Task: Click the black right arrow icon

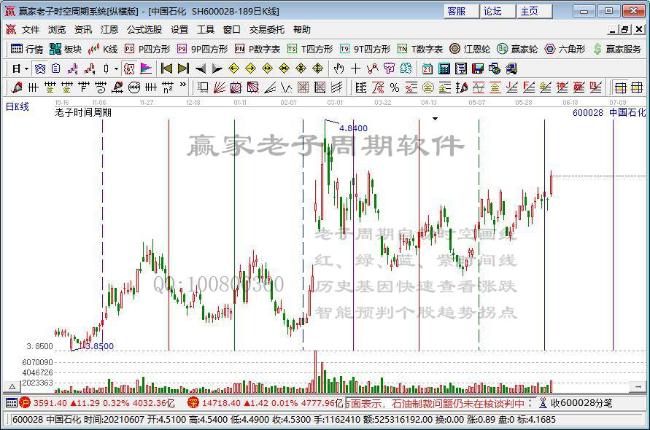Action: (217, 68)
